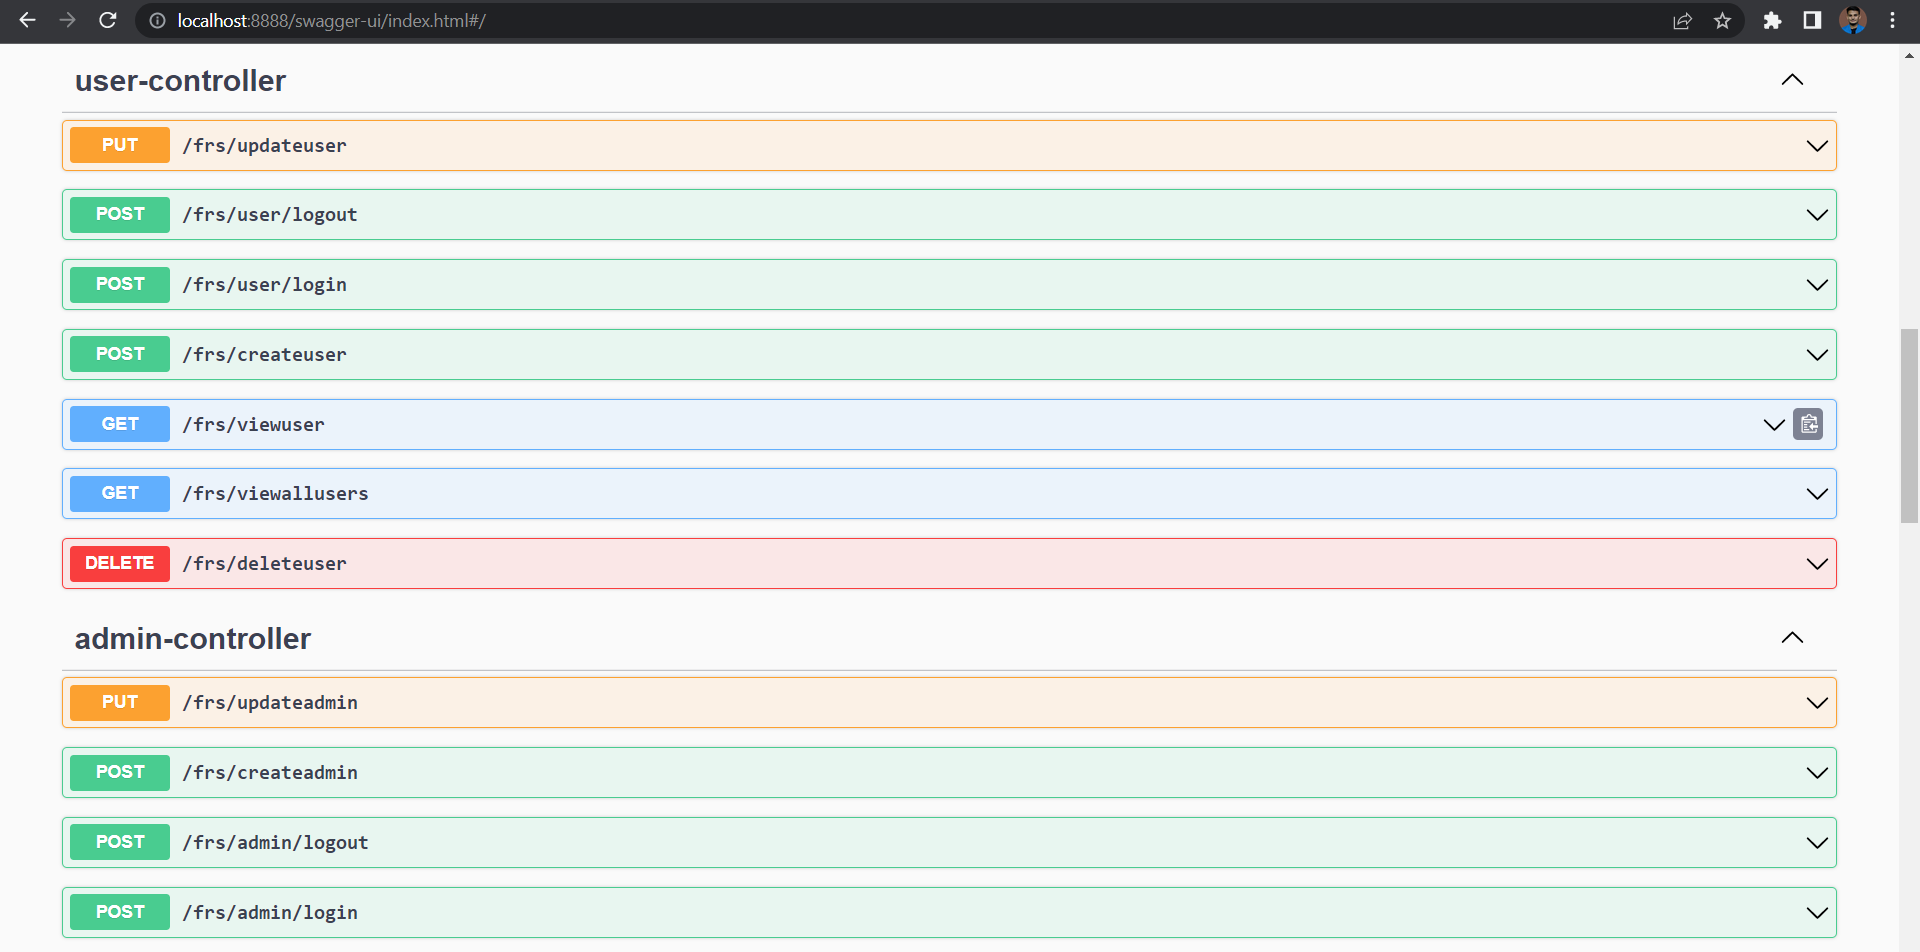Viewport: 1920px width, 952px height.
Task: Click the /frs/viewuser path text
Action: 254,425
